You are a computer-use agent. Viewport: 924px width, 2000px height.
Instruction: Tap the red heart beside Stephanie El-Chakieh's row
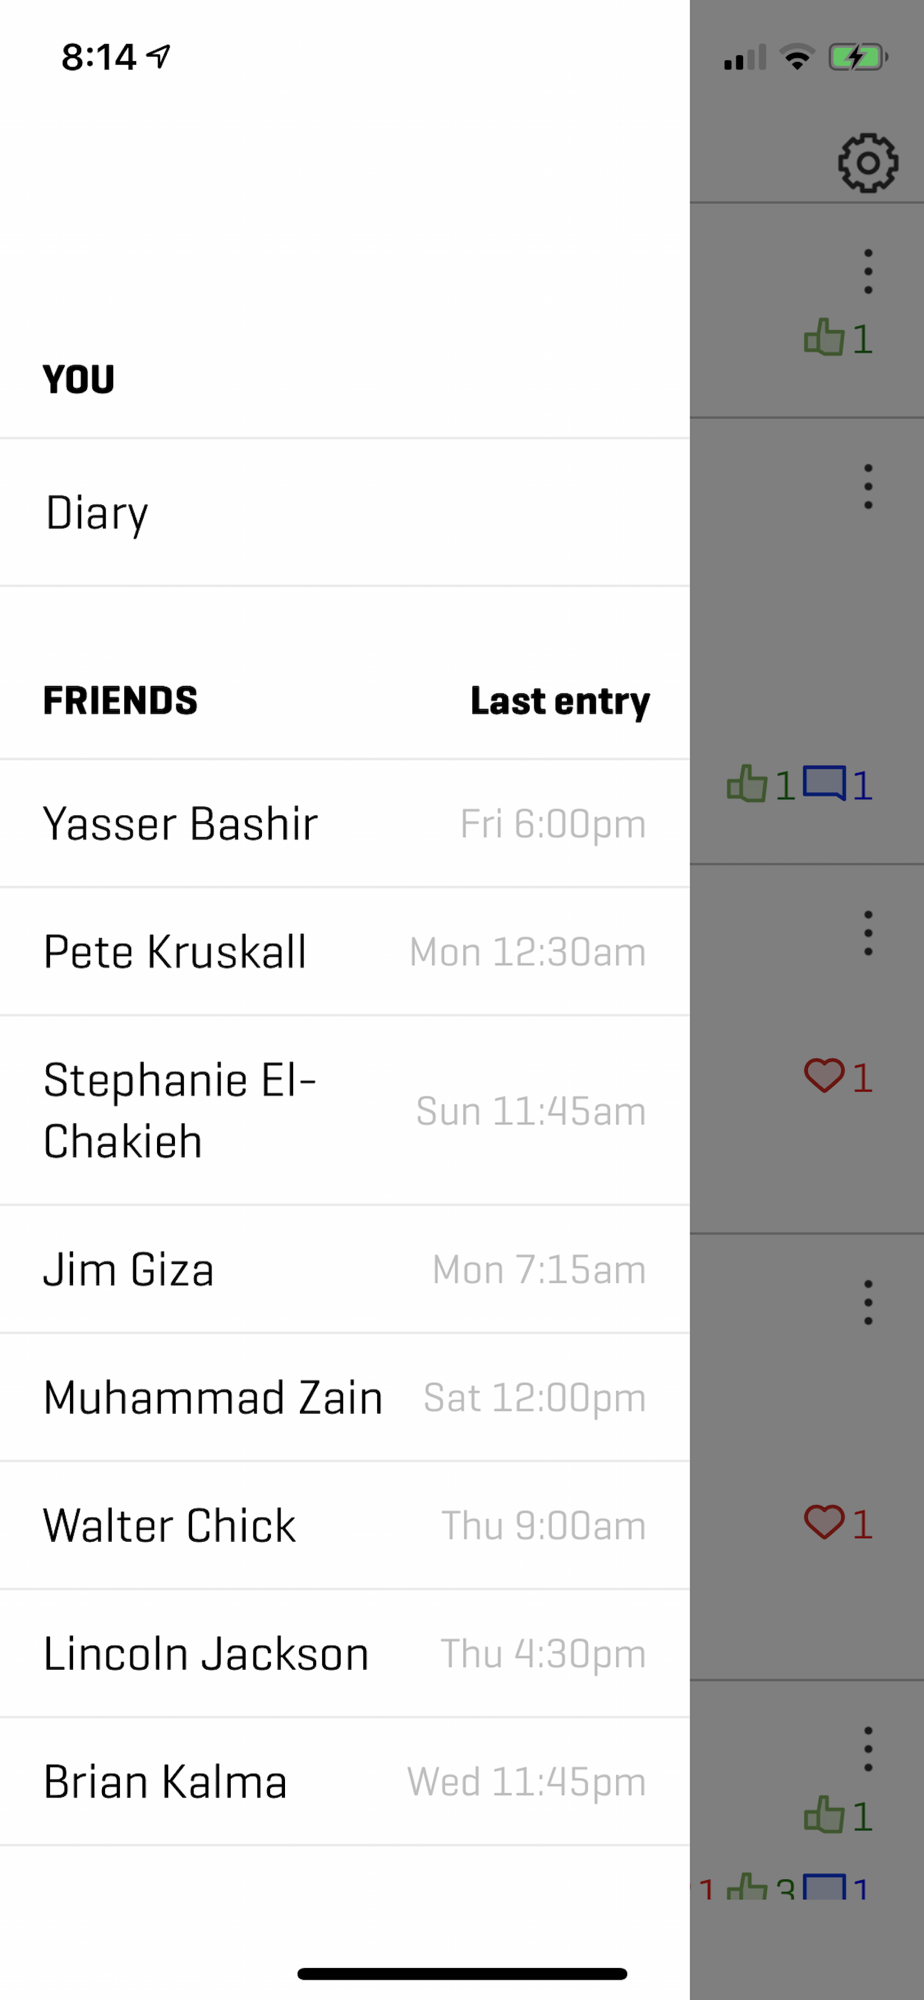click(x=824, y=1076)
